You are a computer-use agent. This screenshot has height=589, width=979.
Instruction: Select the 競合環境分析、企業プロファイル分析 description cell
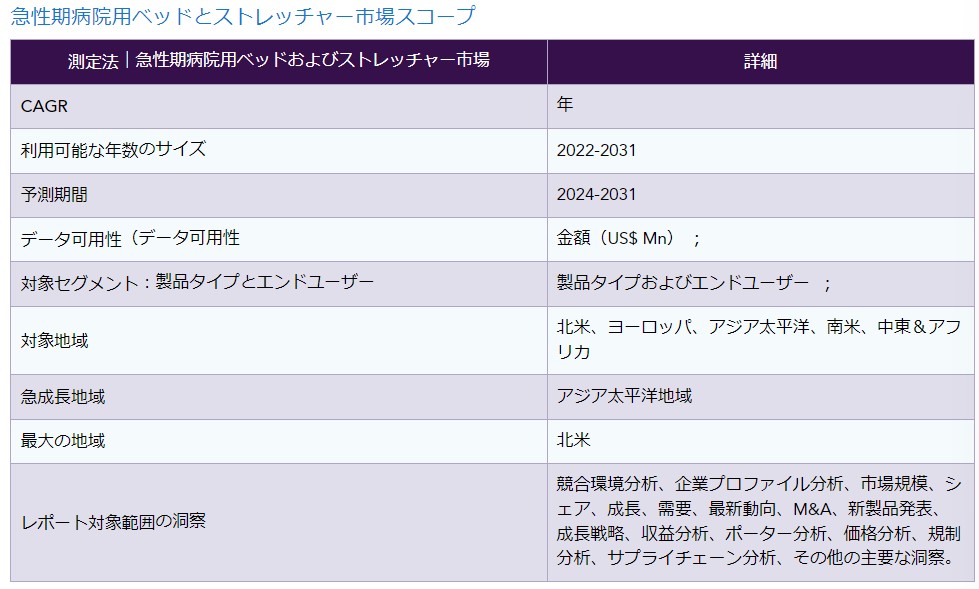760,522
